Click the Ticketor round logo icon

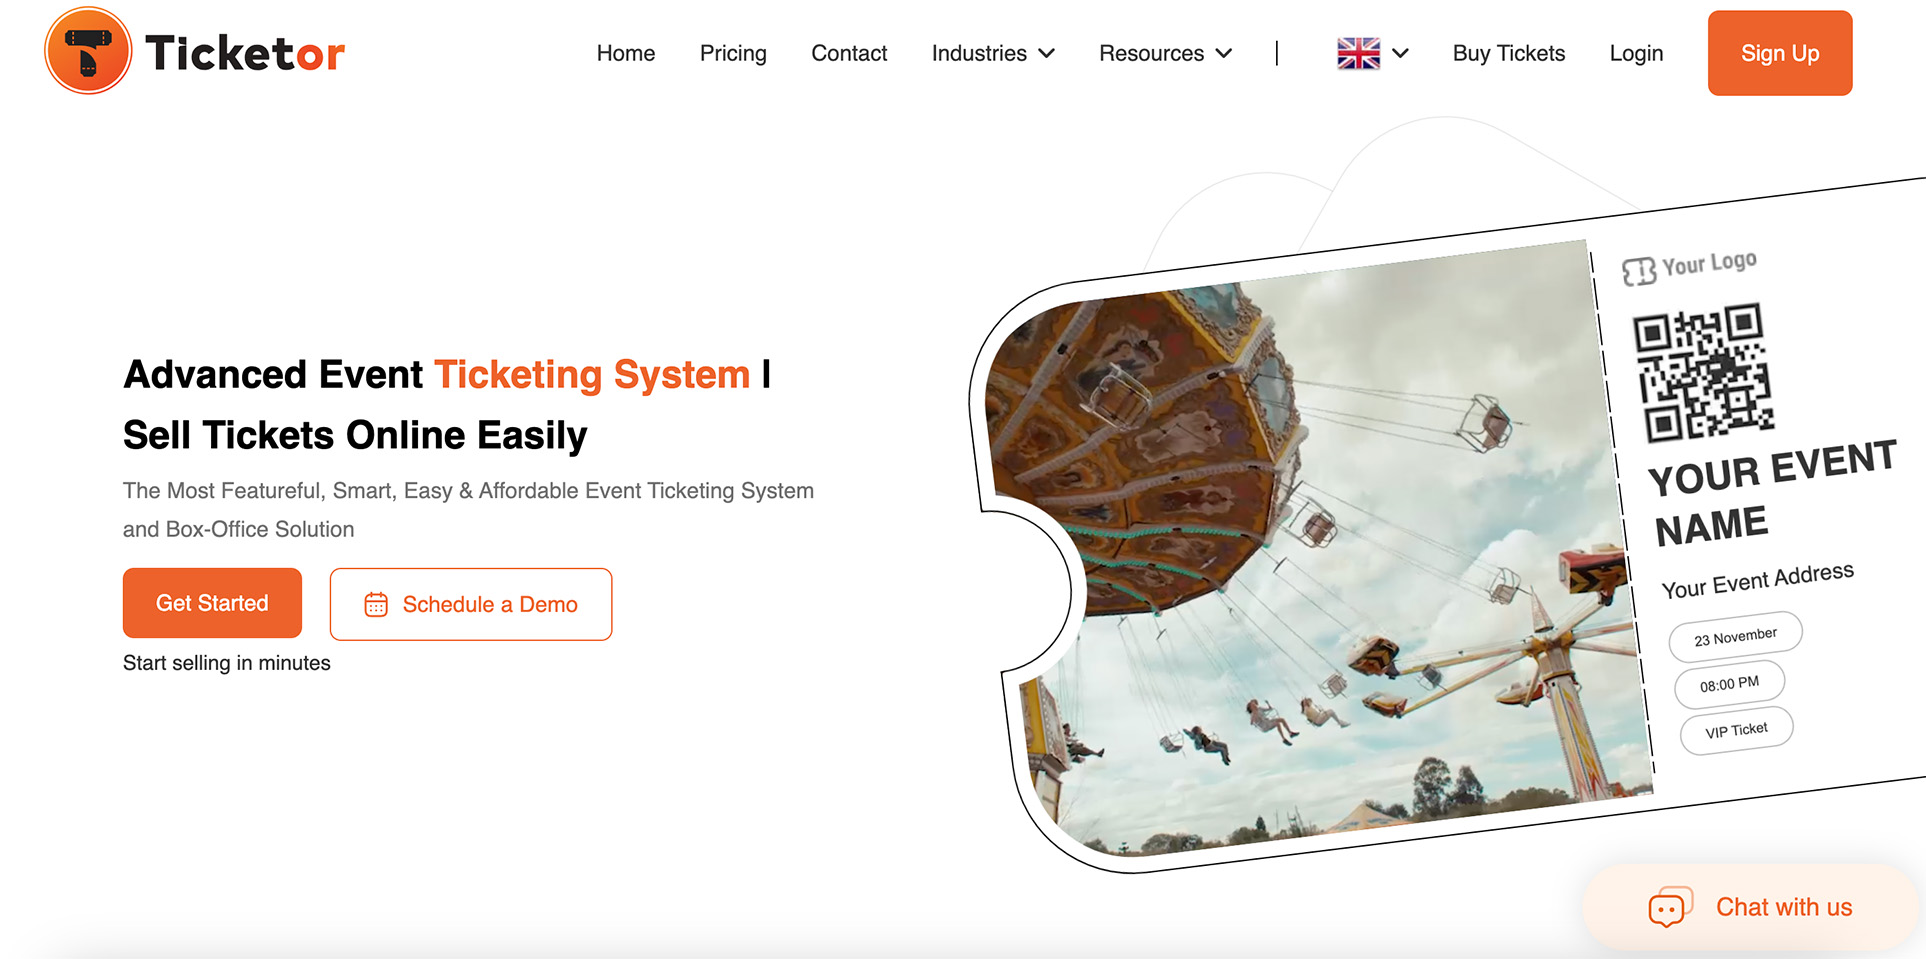(x=88, y=51)
